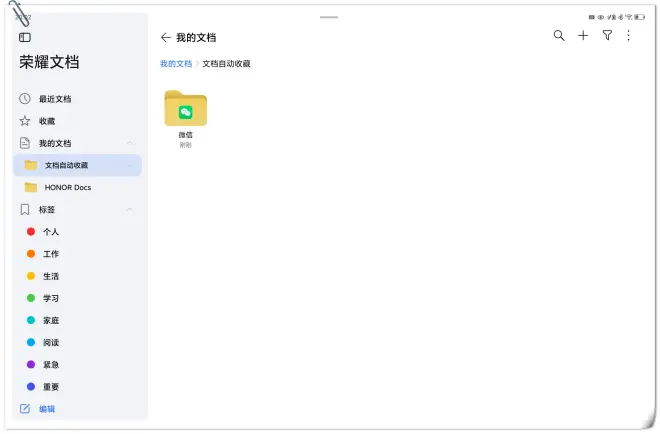Open the search magnifier icon
Screen dimensions: 660x434
[x=559, y=36]
